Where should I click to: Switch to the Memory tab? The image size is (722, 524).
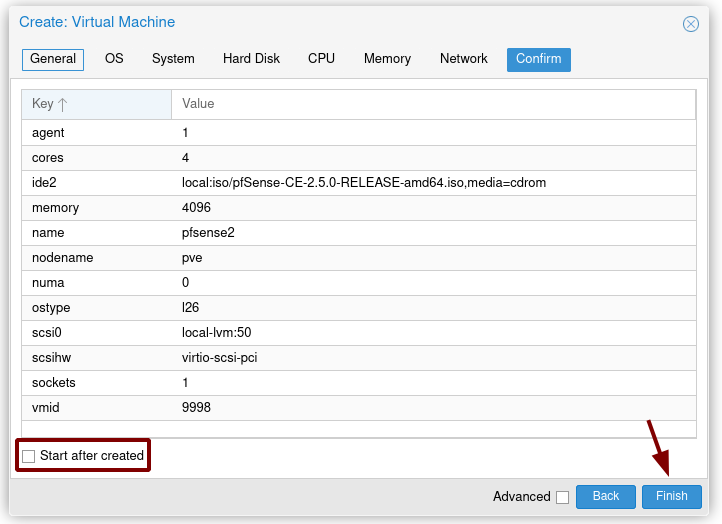pos(387,59)
